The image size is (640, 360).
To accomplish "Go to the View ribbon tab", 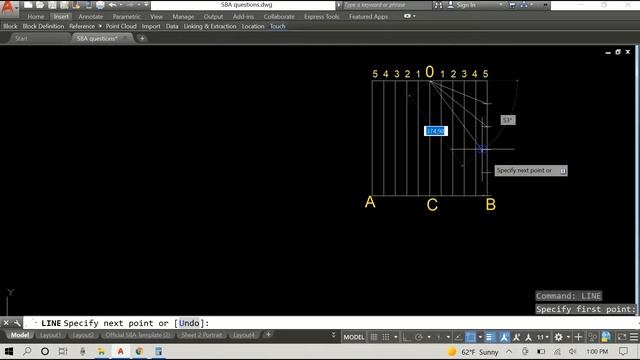I will [x=156, y=17].
